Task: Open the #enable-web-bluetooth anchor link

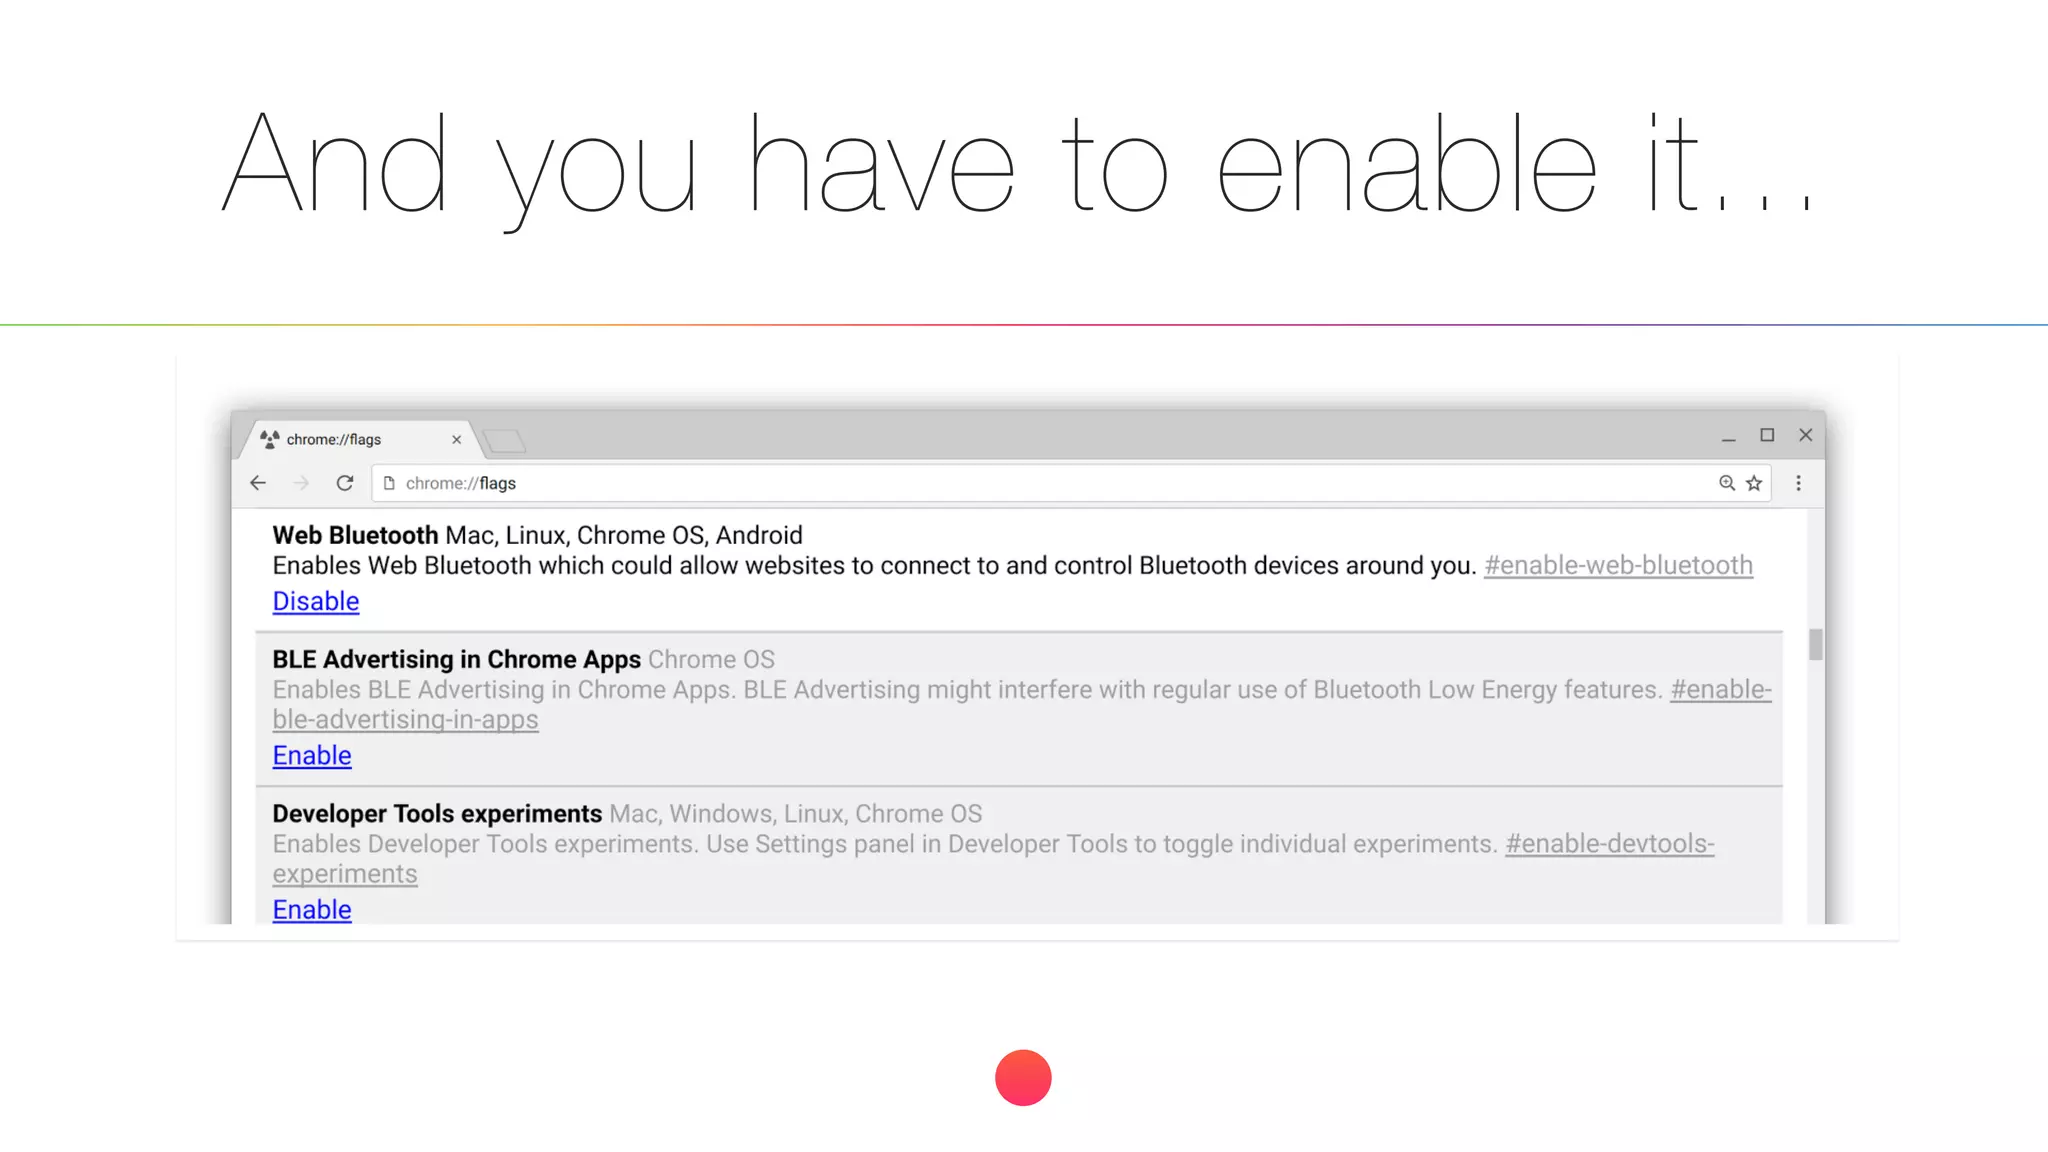Action: 1617,565
